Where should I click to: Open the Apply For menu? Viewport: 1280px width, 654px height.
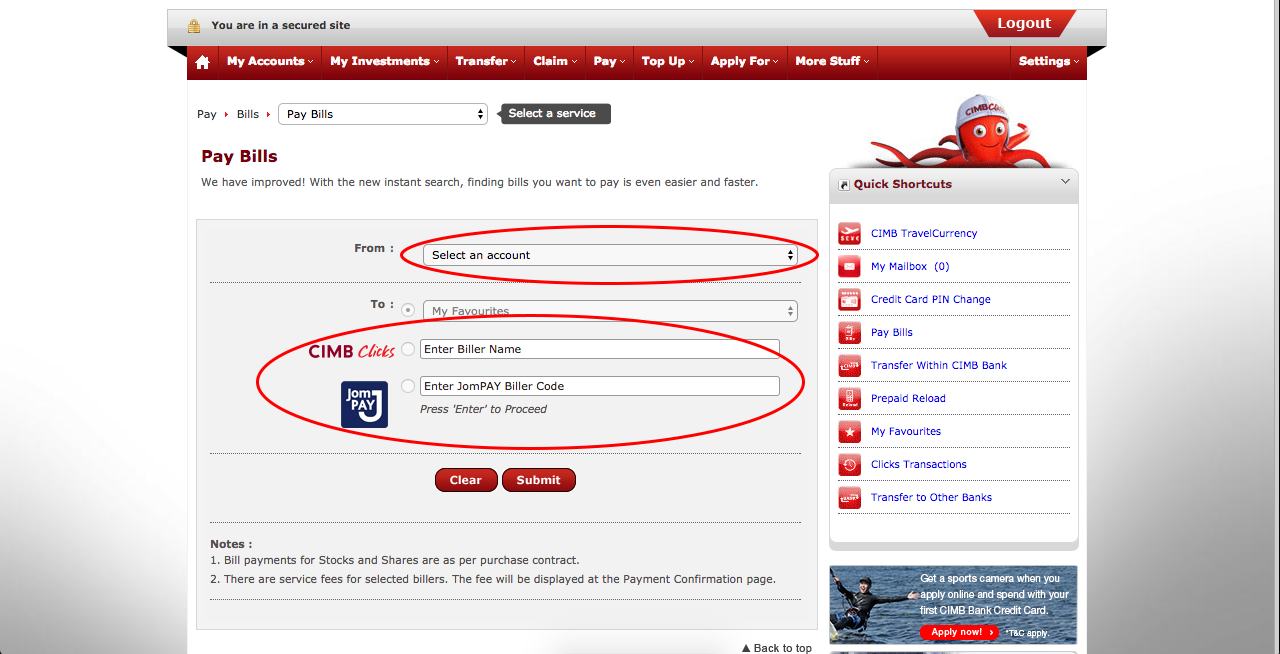[745, 61]
